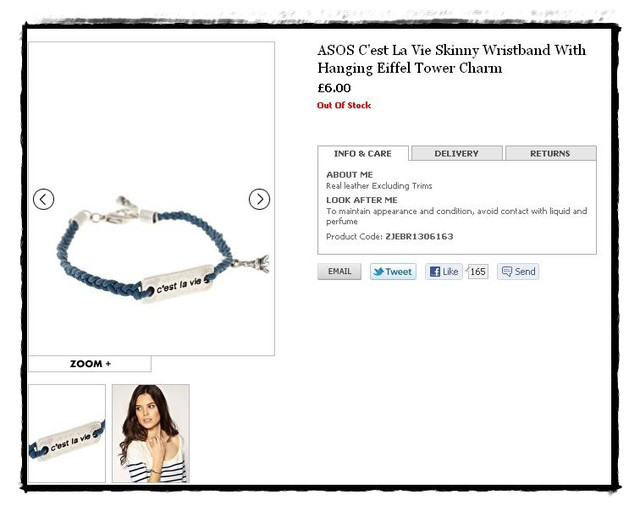Click the main bracelet product image
640x511 pixels.
tap(152, 199)
